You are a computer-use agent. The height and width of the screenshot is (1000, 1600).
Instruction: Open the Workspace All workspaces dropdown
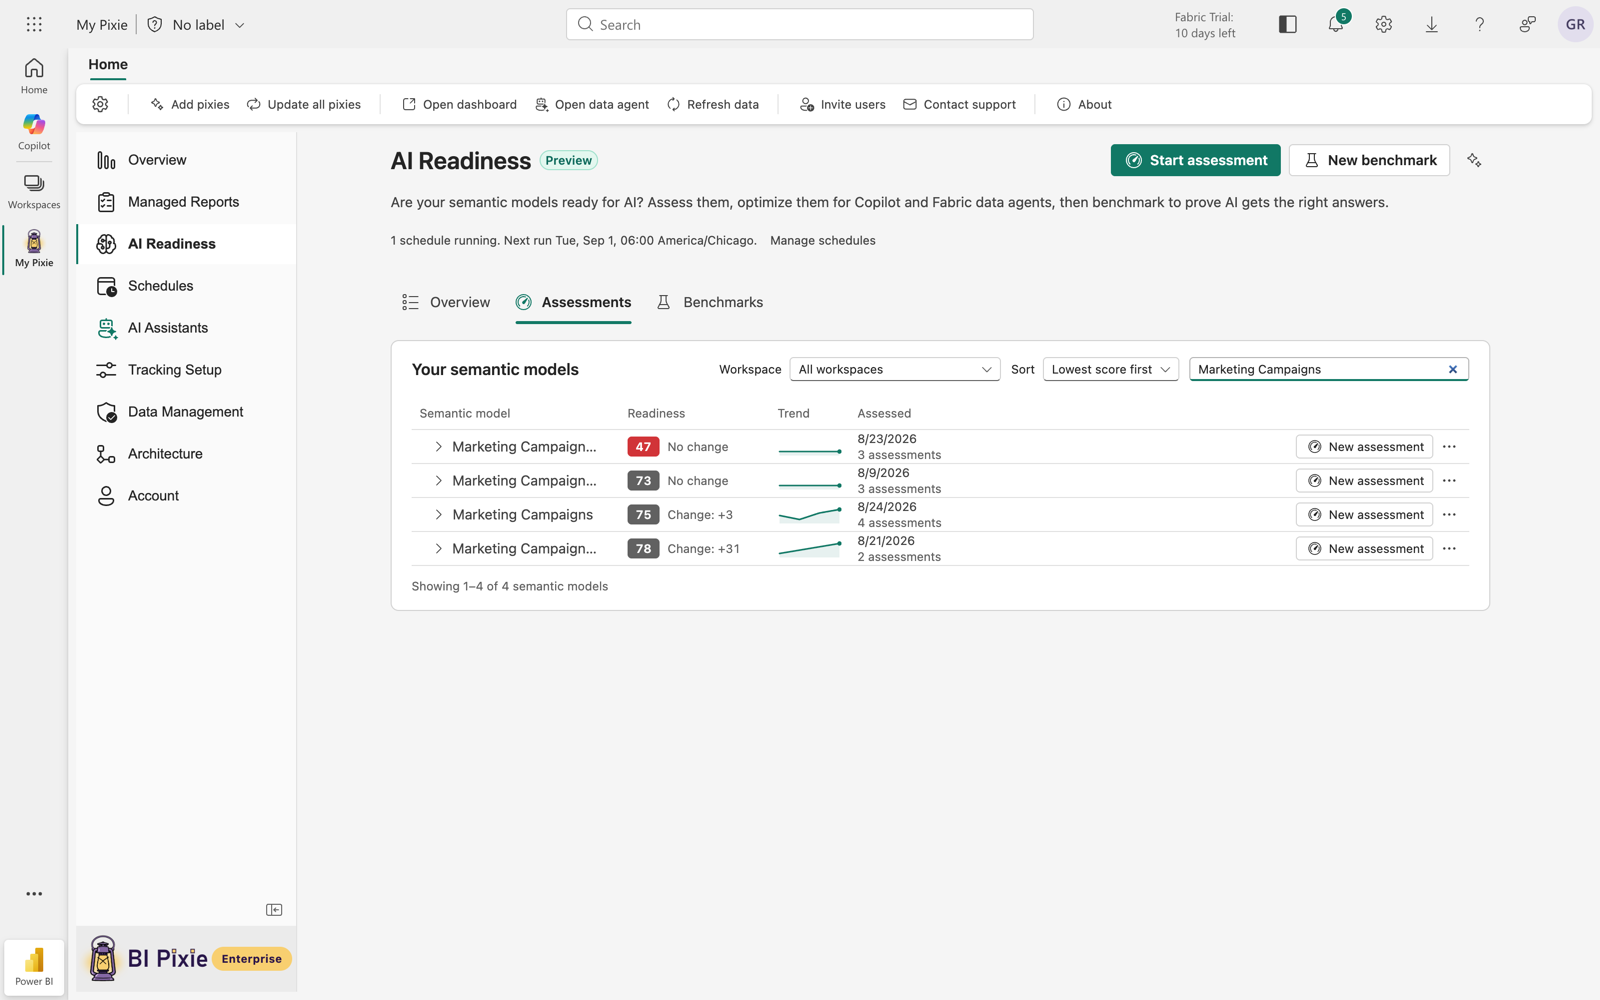(x=895, y=369)
